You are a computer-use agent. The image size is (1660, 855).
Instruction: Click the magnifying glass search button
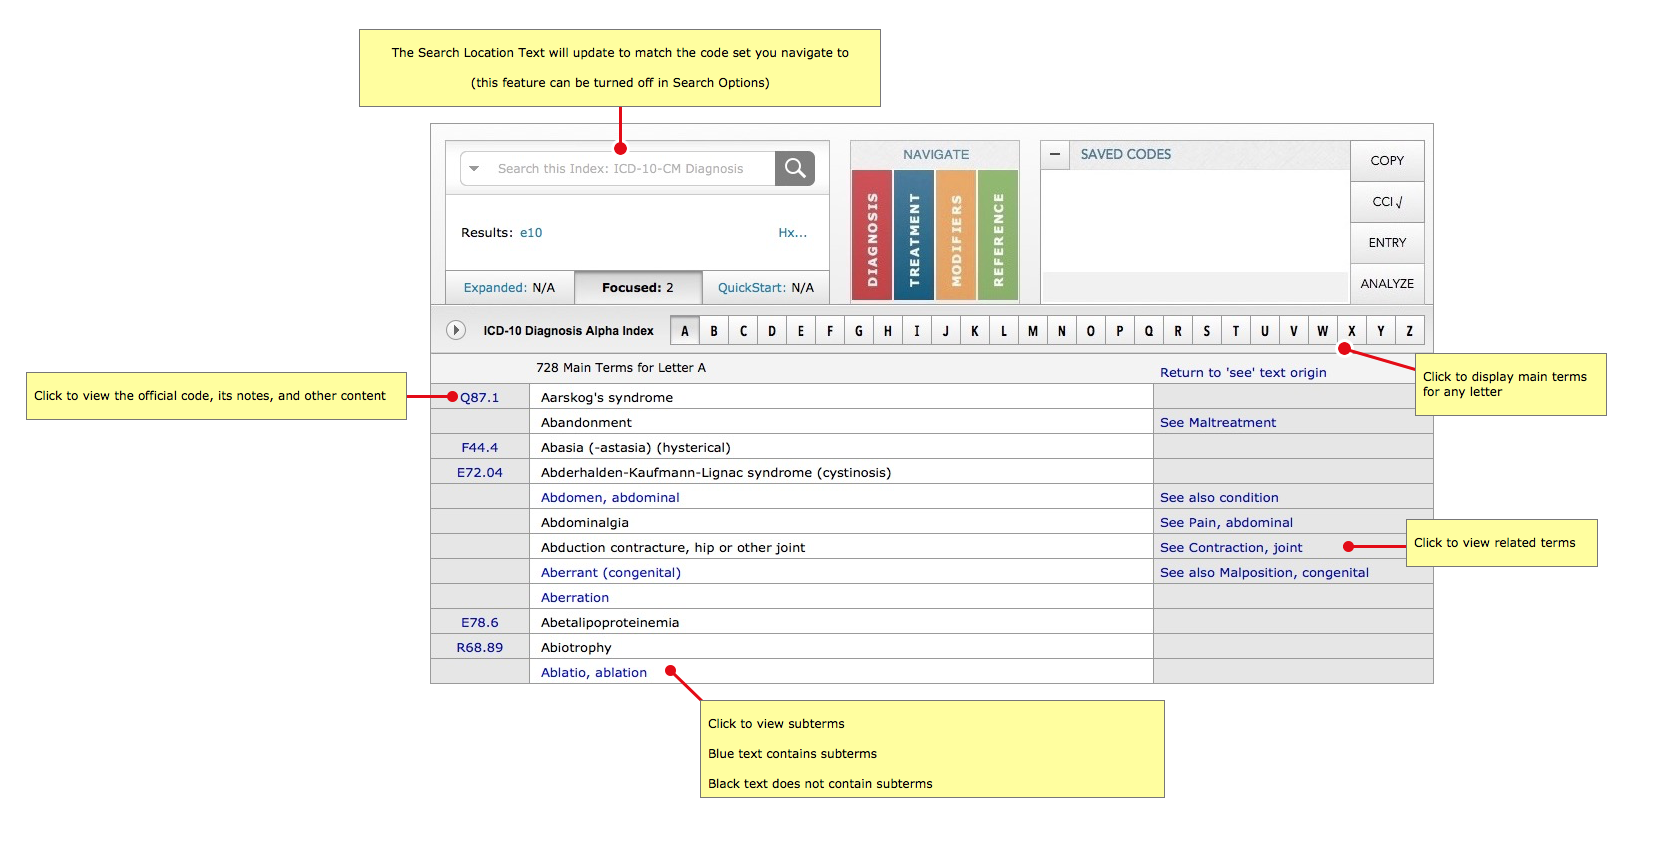(795, 168)
